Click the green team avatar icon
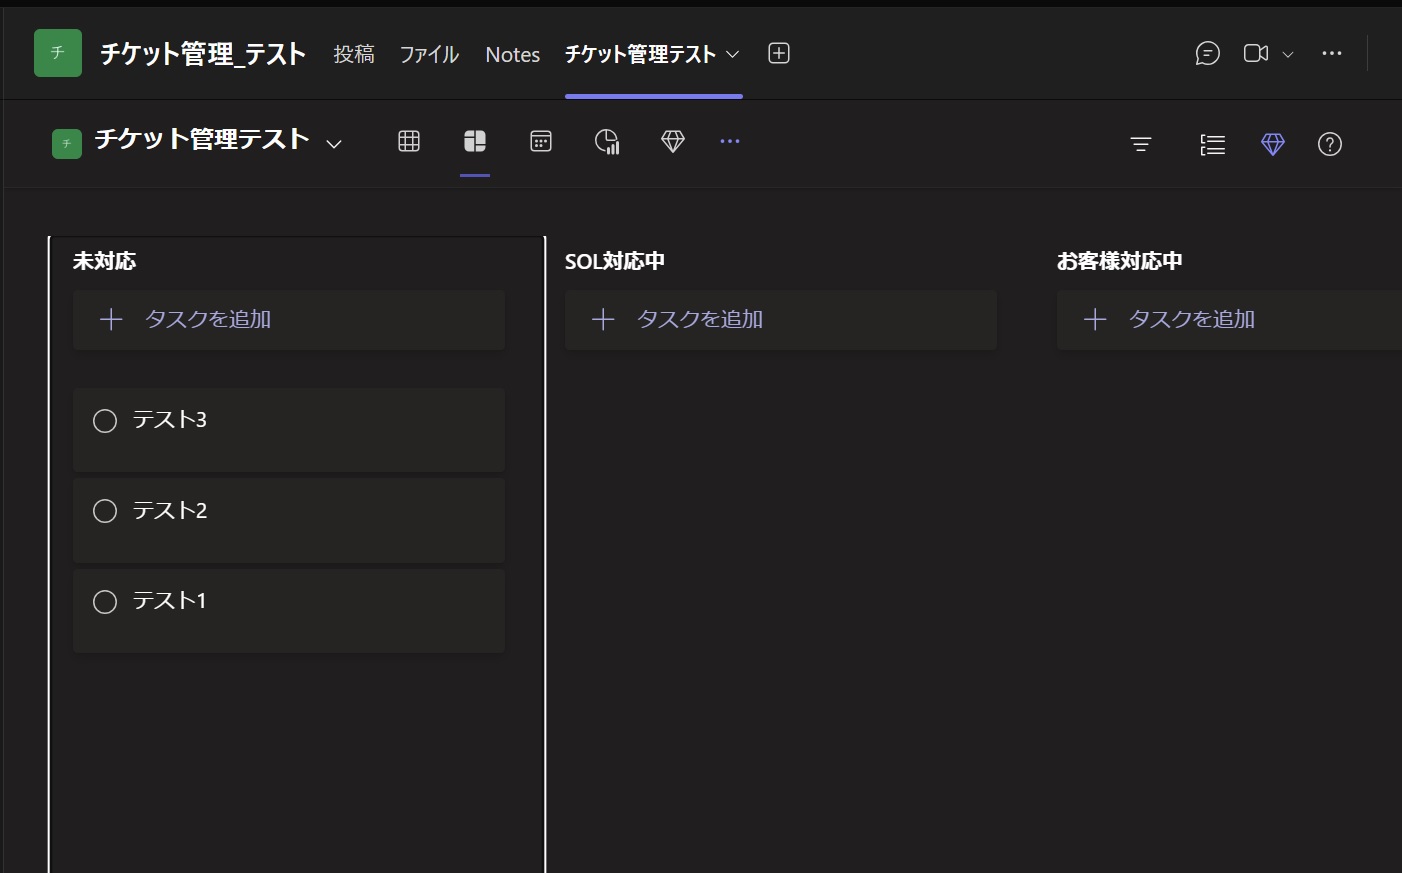This screenshot has width=1402, height=873. 58,53
